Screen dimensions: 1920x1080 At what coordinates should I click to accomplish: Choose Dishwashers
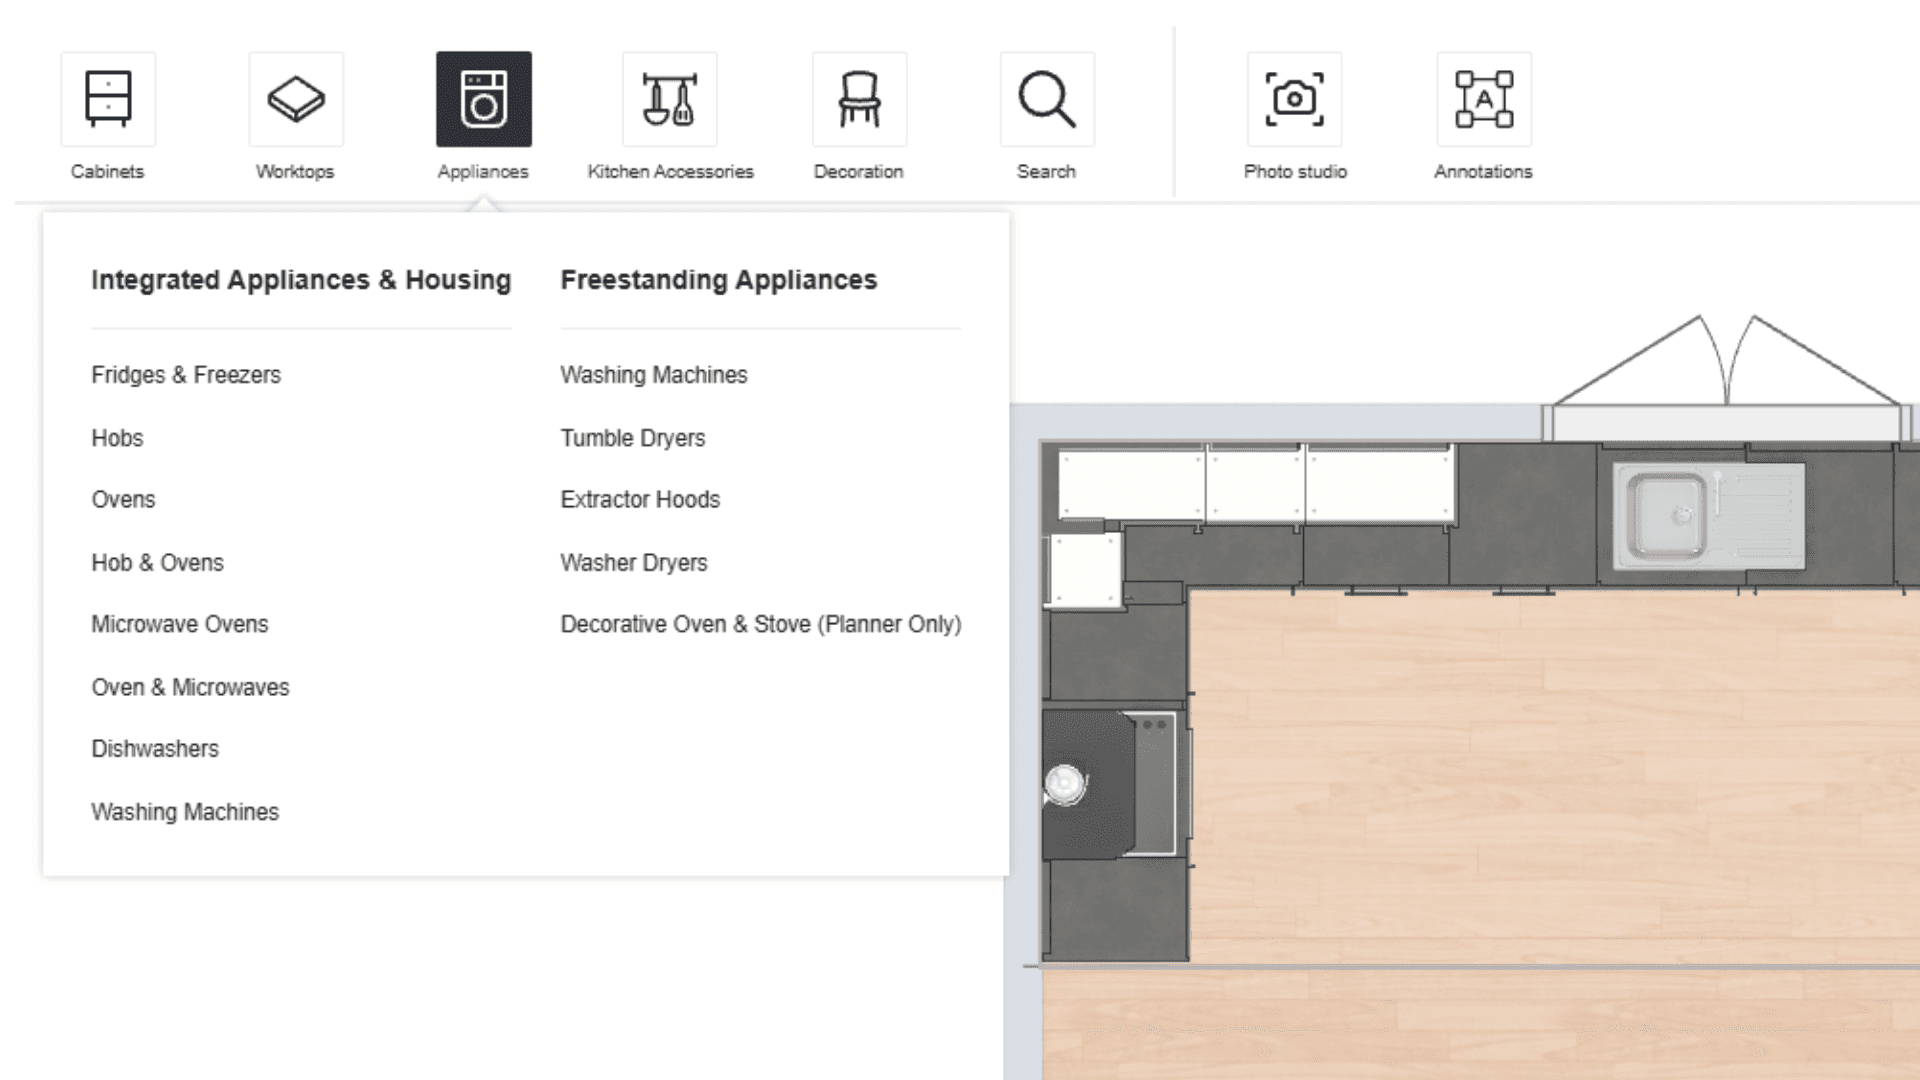[x=155, y=749]
